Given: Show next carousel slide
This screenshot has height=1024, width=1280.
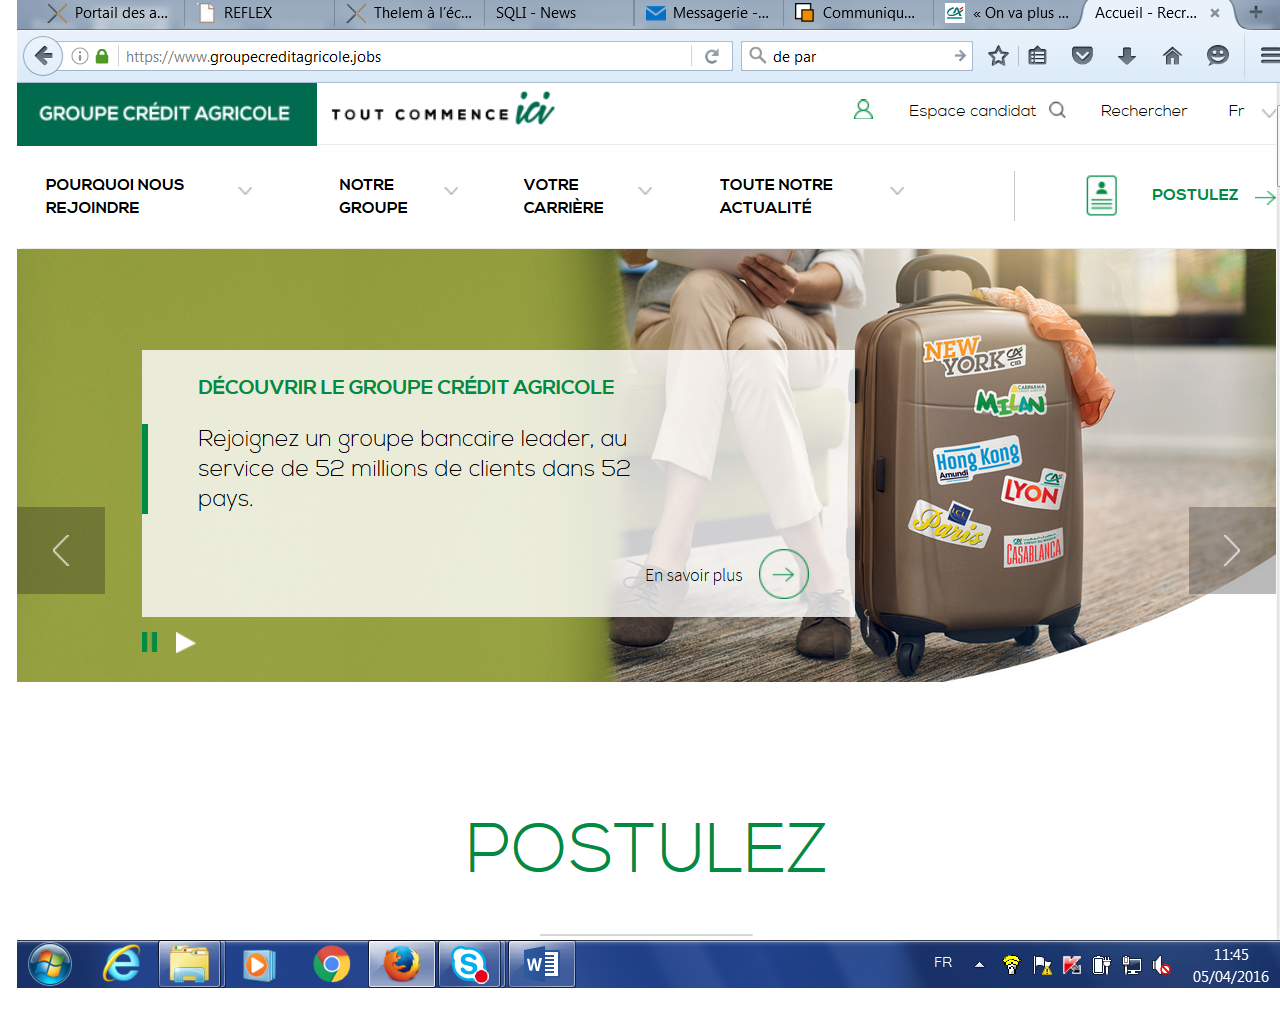Looking at the screenshot, I should (1232, 550).
